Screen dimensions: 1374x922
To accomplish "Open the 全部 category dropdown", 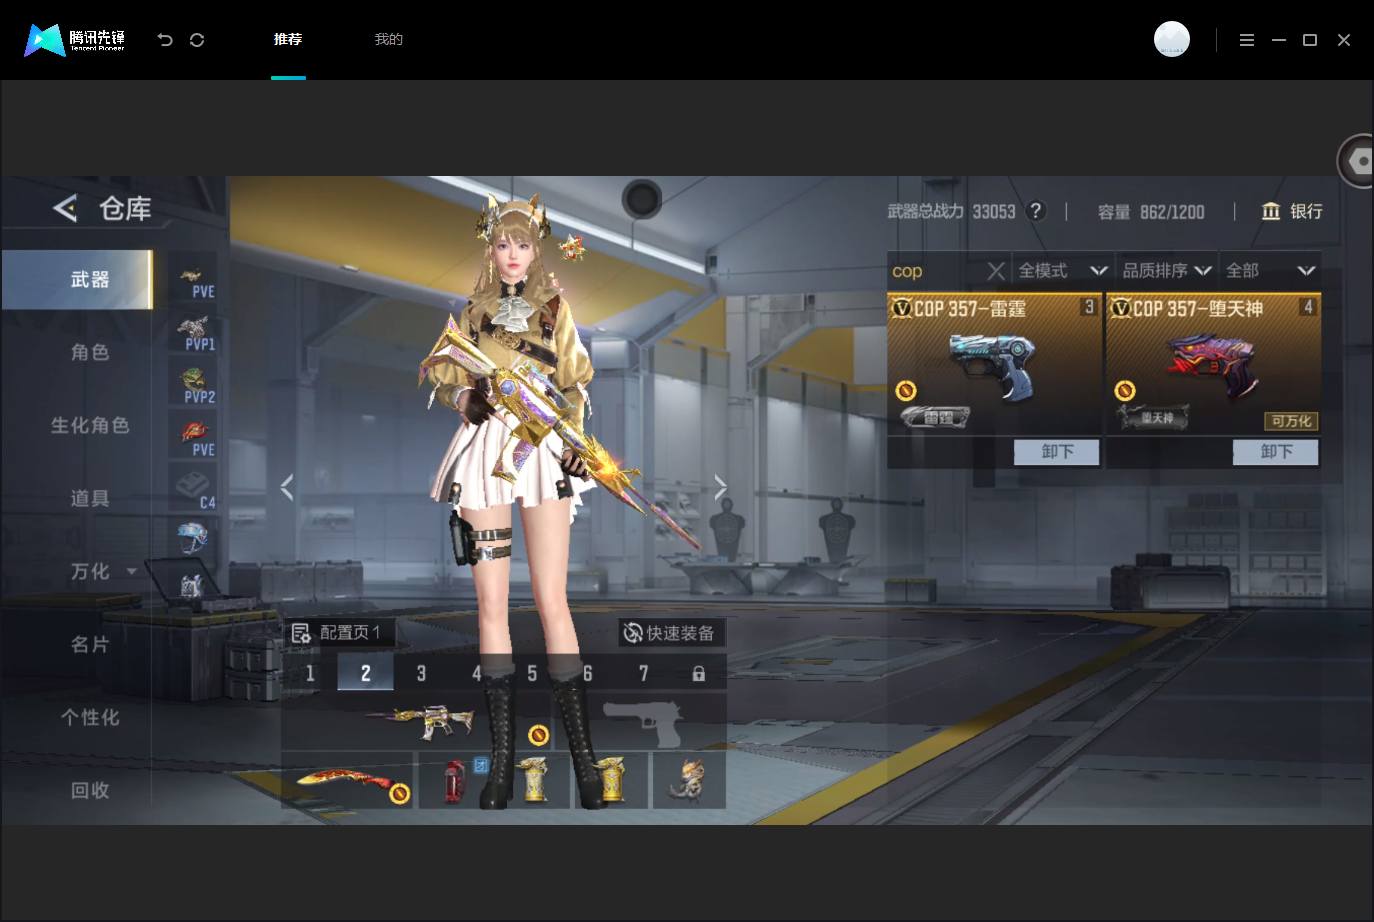I will click(1270, 271).
